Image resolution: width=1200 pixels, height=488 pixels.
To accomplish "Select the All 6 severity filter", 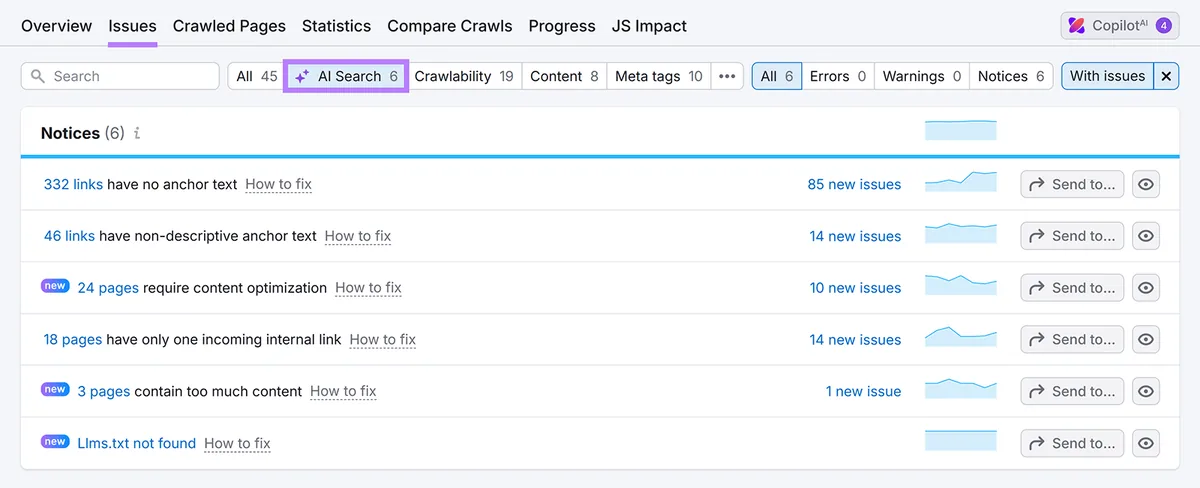I will [x=777, y=76].
